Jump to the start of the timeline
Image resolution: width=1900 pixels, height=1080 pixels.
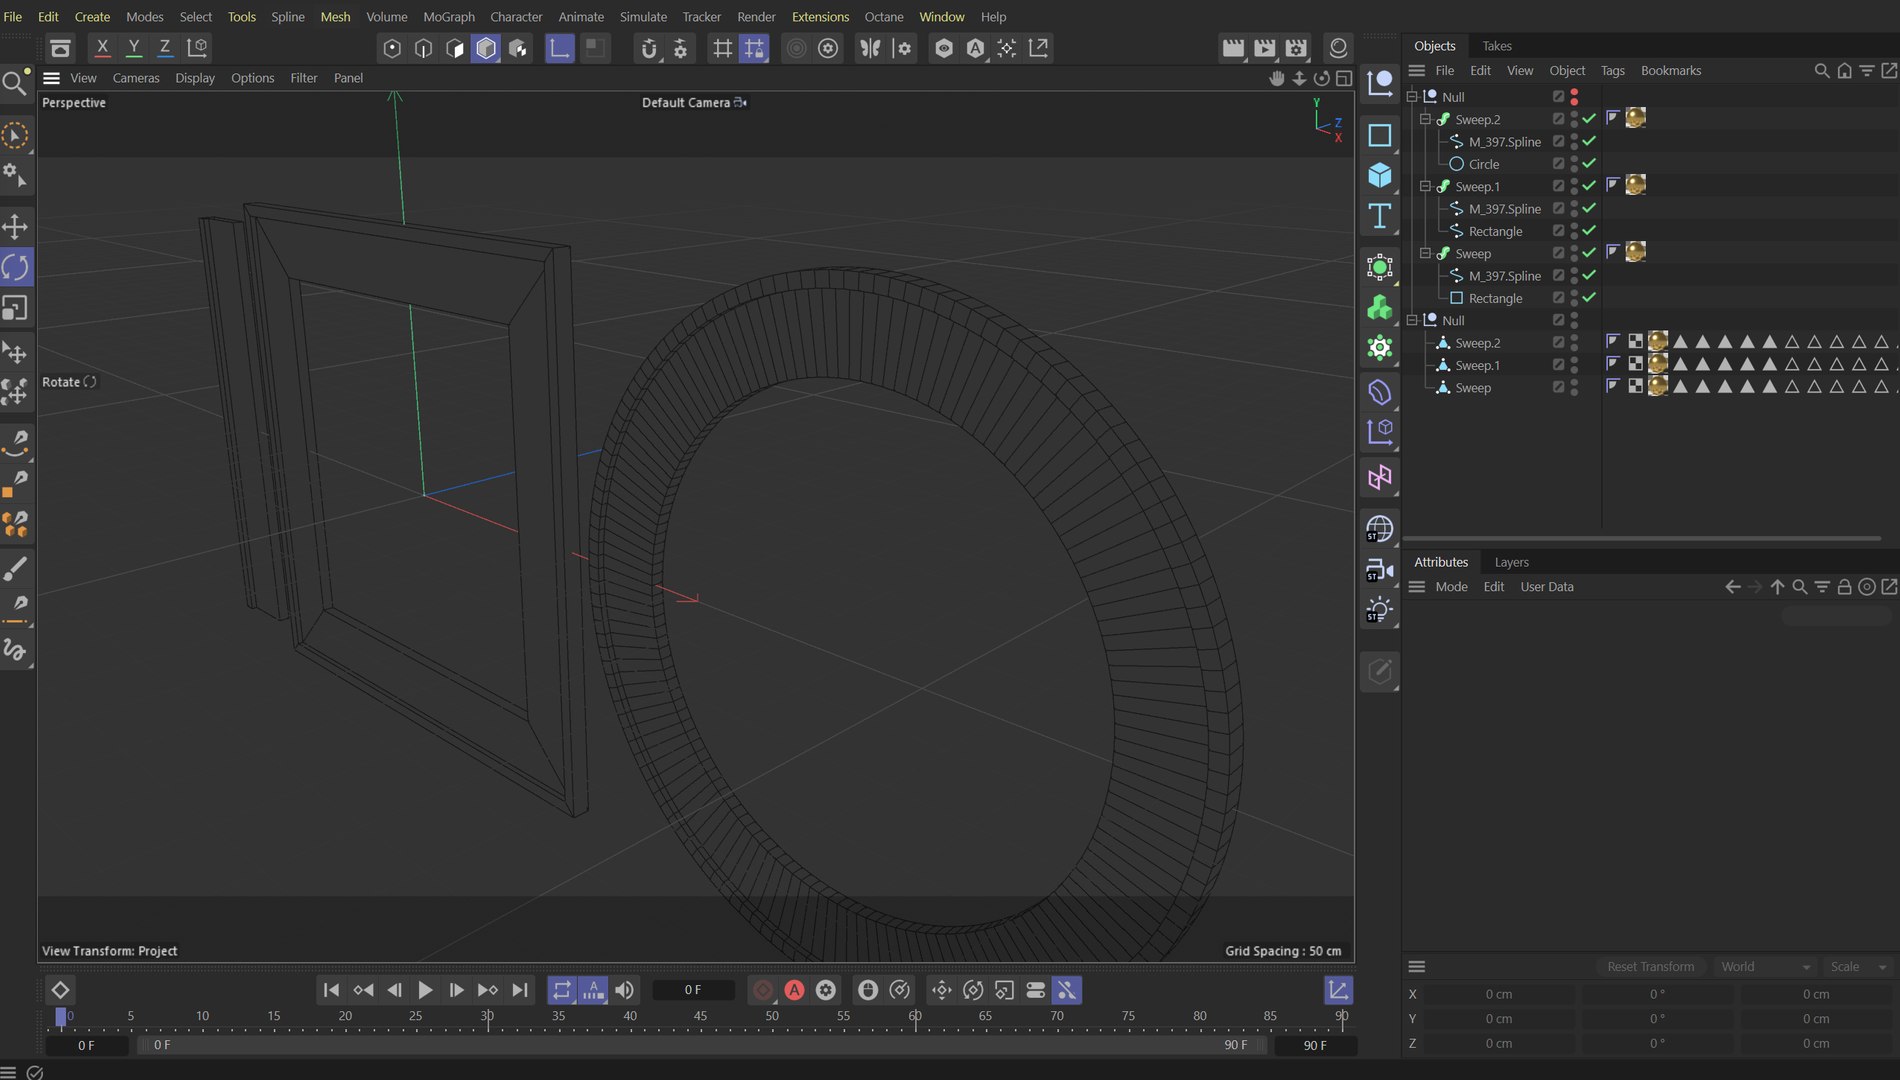pyautogui.click(x=331, y=990)
